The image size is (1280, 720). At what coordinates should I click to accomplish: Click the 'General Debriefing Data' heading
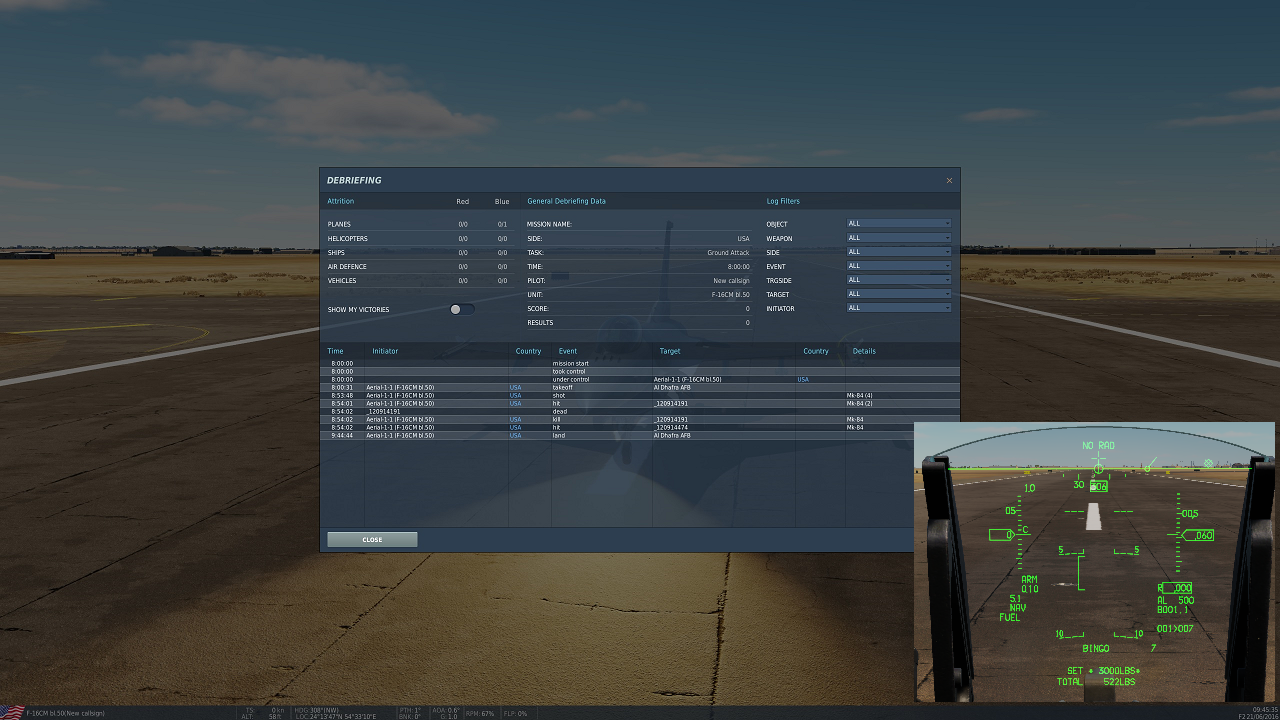[566, 201]
